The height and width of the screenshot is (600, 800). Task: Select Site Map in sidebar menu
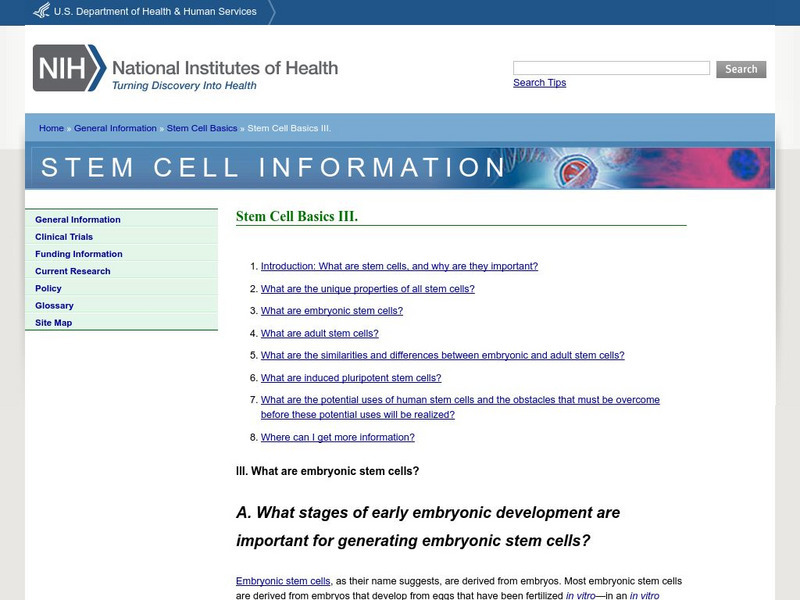(x=53, y=322)
